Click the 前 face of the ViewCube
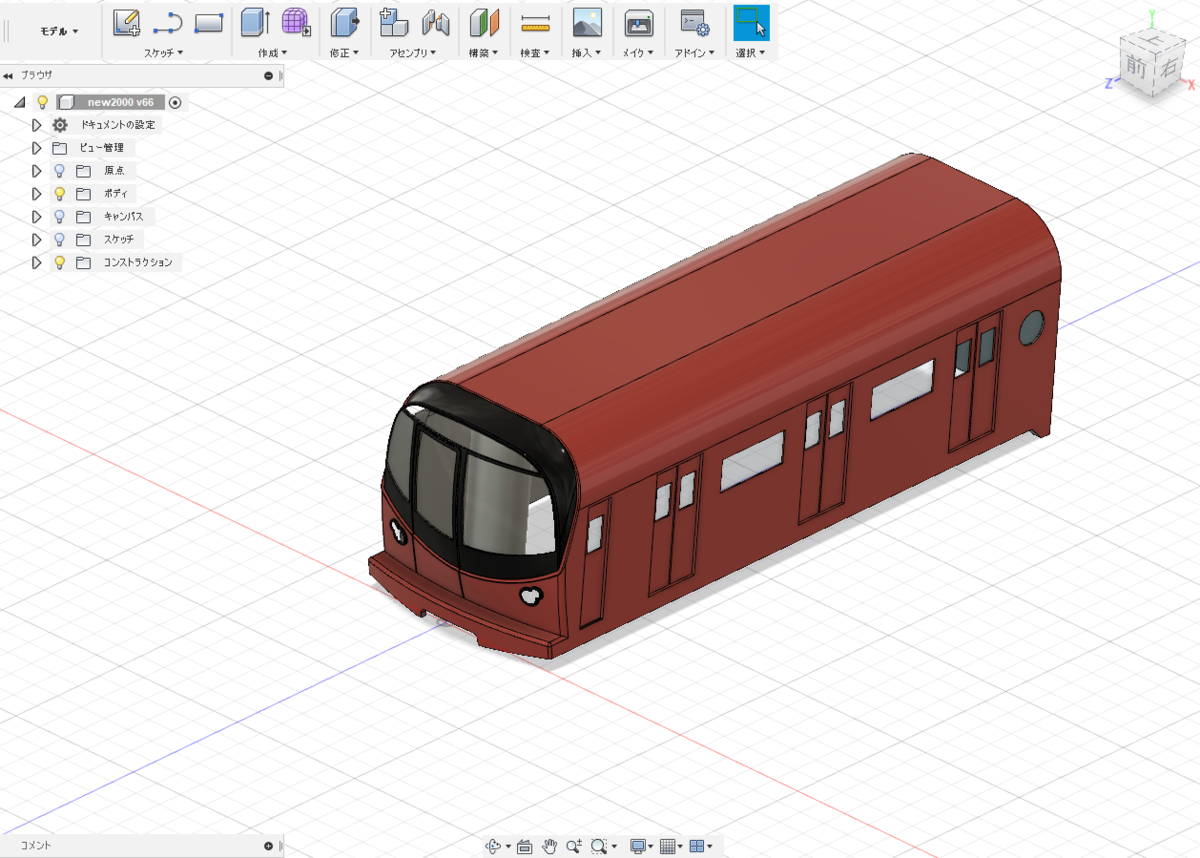 tap(1136, 67)
